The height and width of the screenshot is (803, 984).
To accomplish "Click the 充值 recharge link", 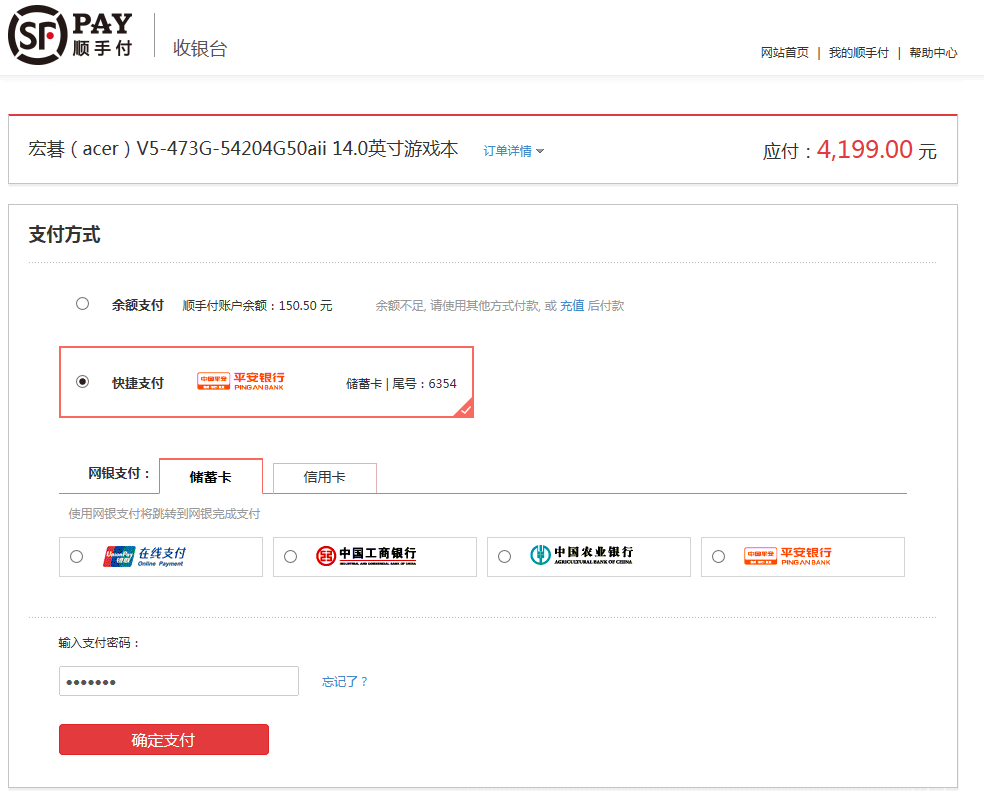I will pyautogui.click(x=572, y=306).
